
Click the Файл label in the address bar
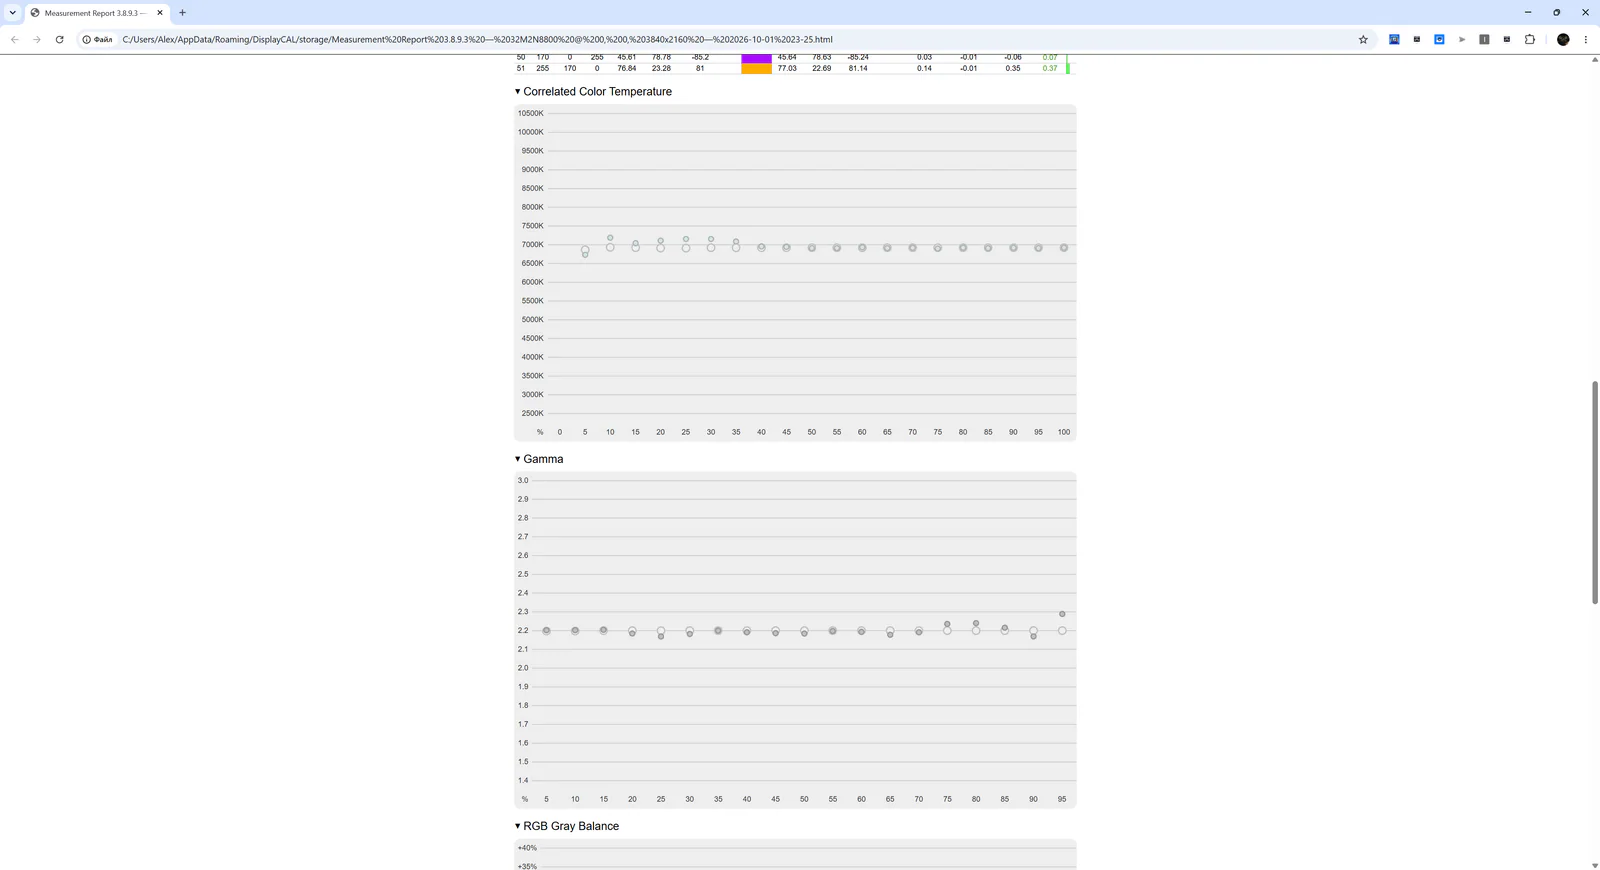coord(103,40)
